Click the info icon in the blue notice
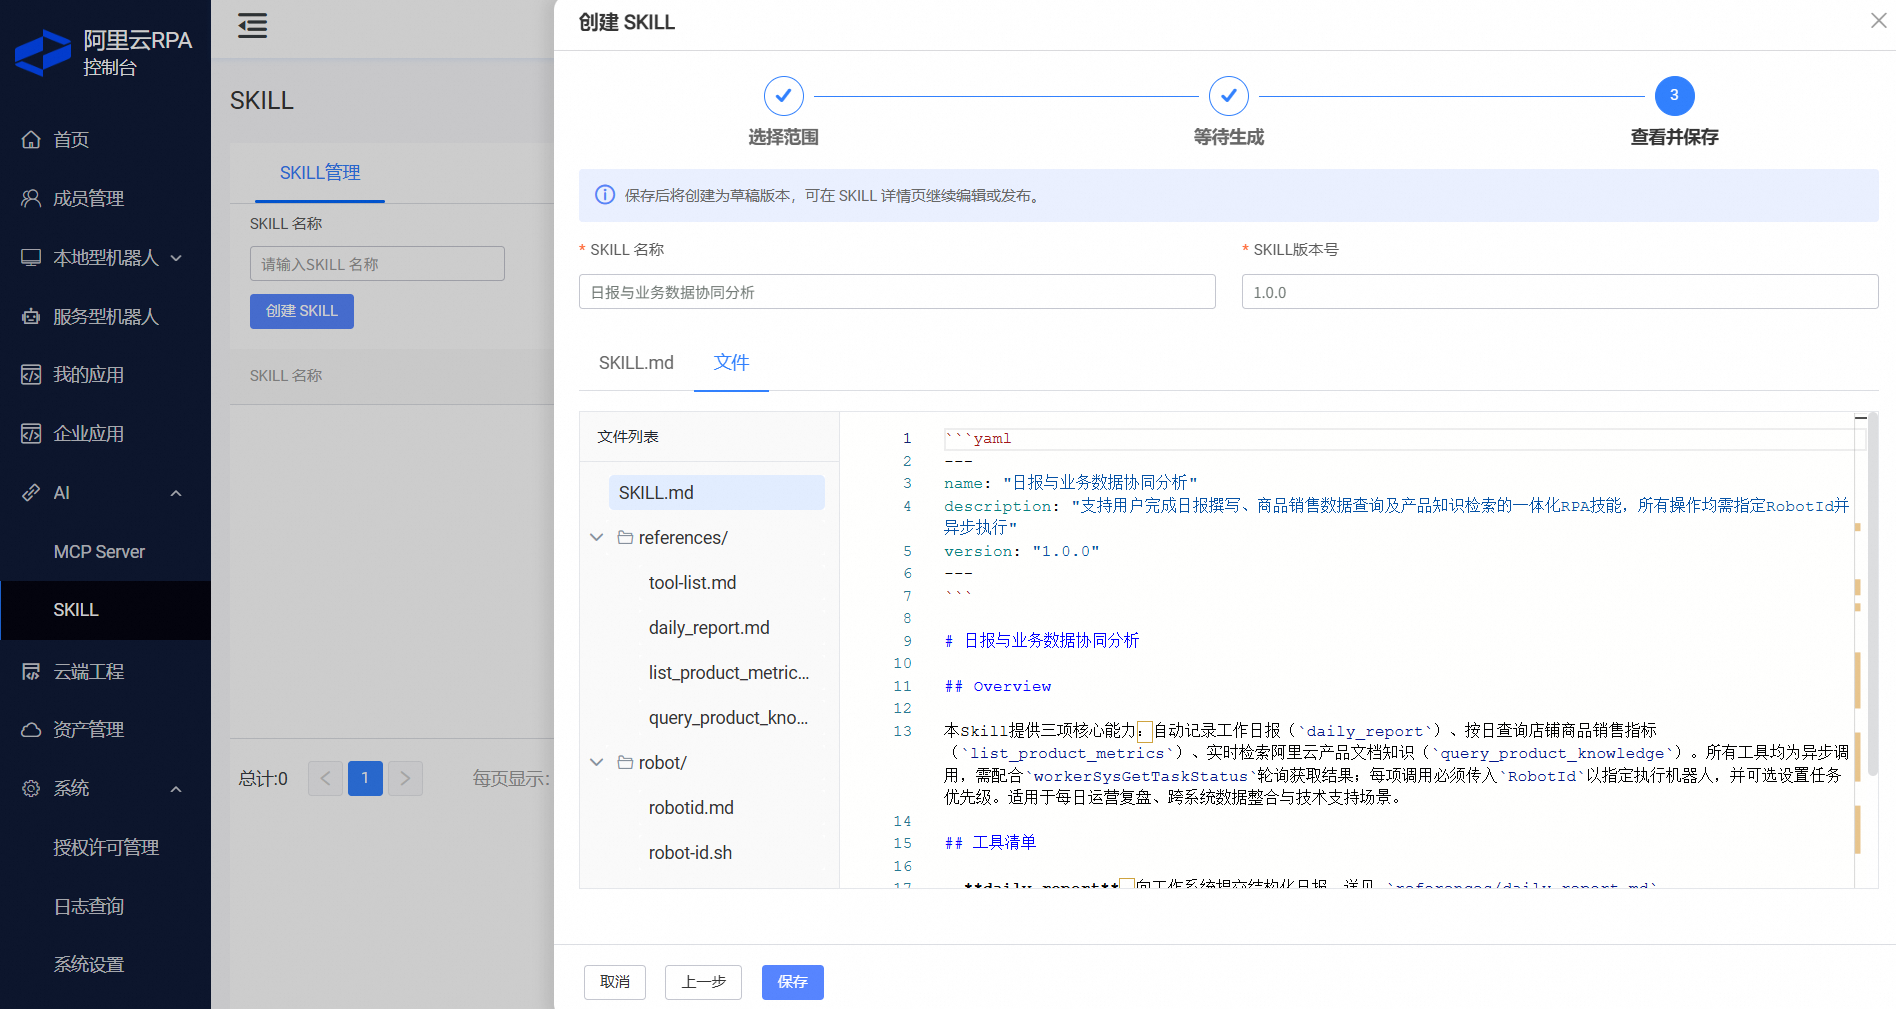The image size is (1896, 1009). point(605,195)
